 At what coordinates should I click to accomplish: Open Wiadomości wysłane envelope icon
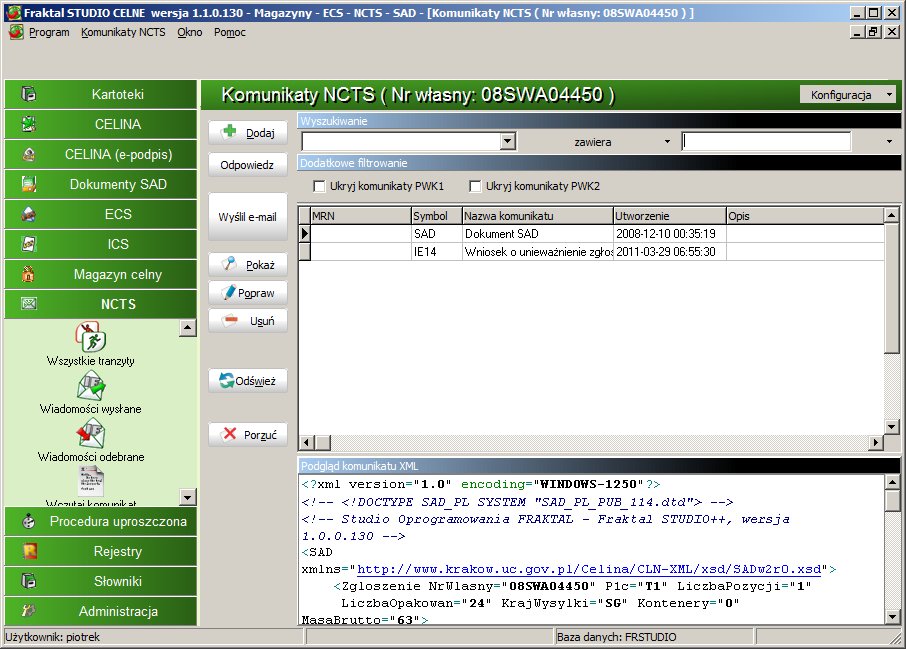tap(90, 386)
